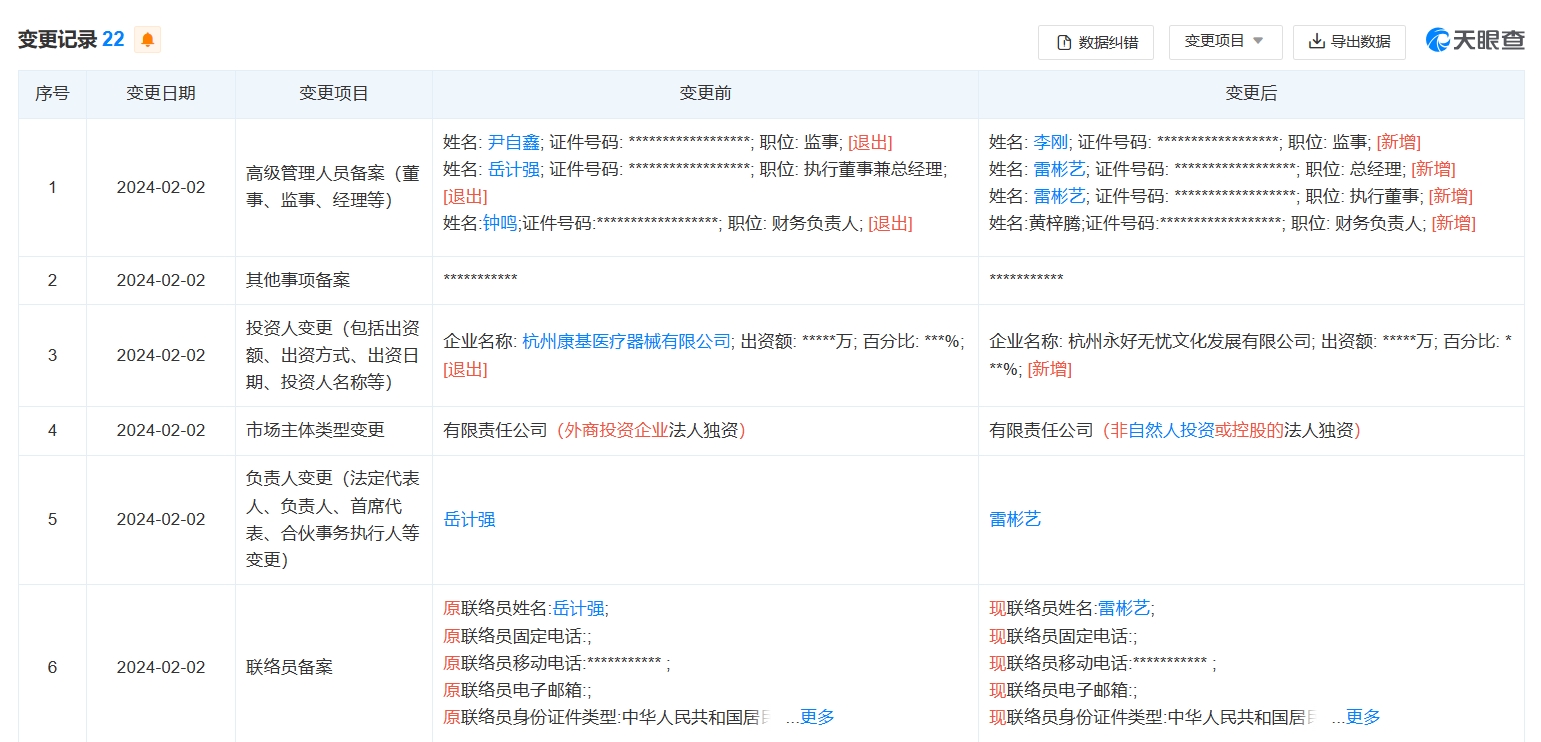Click 投资人变更 cell in row 3
This screenshot has width=1541, height=742.
(334, 355)
